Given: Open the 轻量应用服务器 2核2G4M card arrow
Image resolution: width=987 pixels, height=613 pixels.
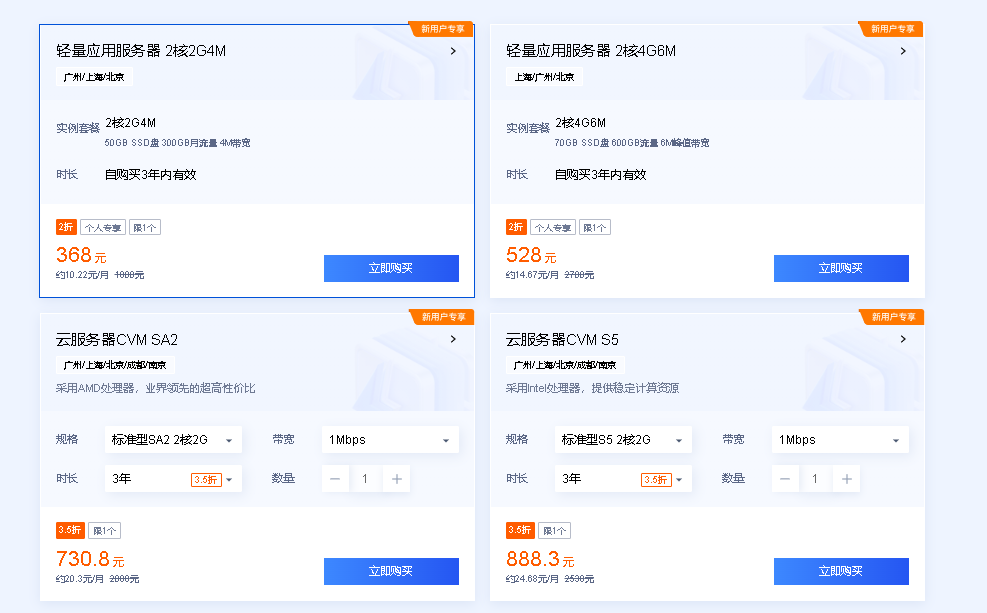Looking at the screenshot, I should click(453, 51).
